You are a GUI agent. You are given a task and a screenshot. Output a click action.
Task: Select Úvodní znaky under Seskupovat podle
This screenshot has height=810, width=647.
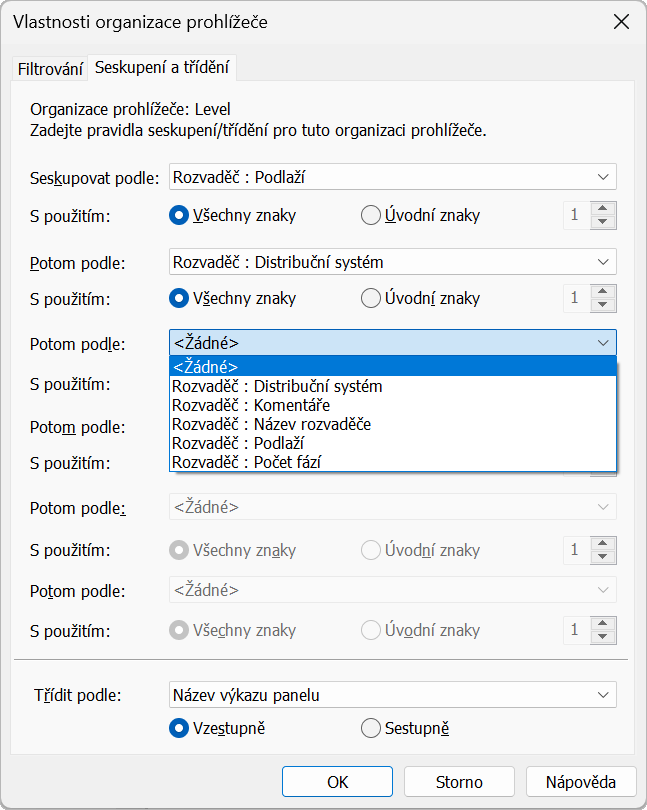pos(371,215)
